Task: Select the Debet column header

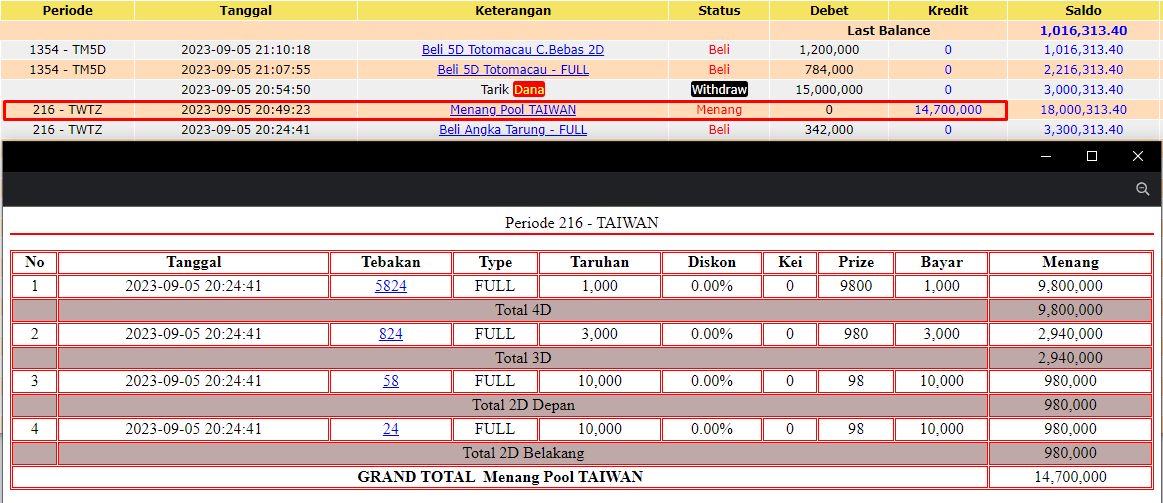Action: coord(828,10)
